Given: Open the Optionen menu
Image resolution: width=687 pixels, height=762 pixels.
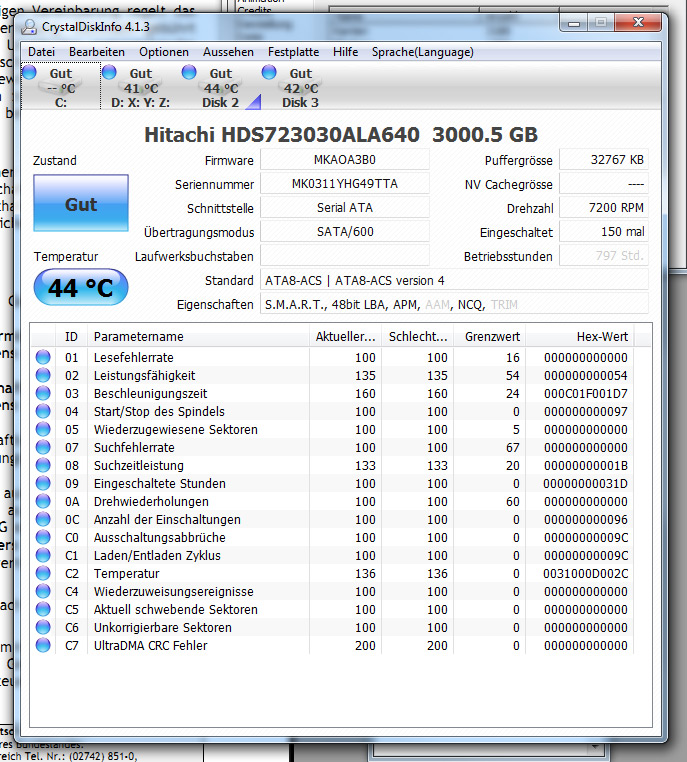Looking at the screenshot, I should (x=164, y=52).
